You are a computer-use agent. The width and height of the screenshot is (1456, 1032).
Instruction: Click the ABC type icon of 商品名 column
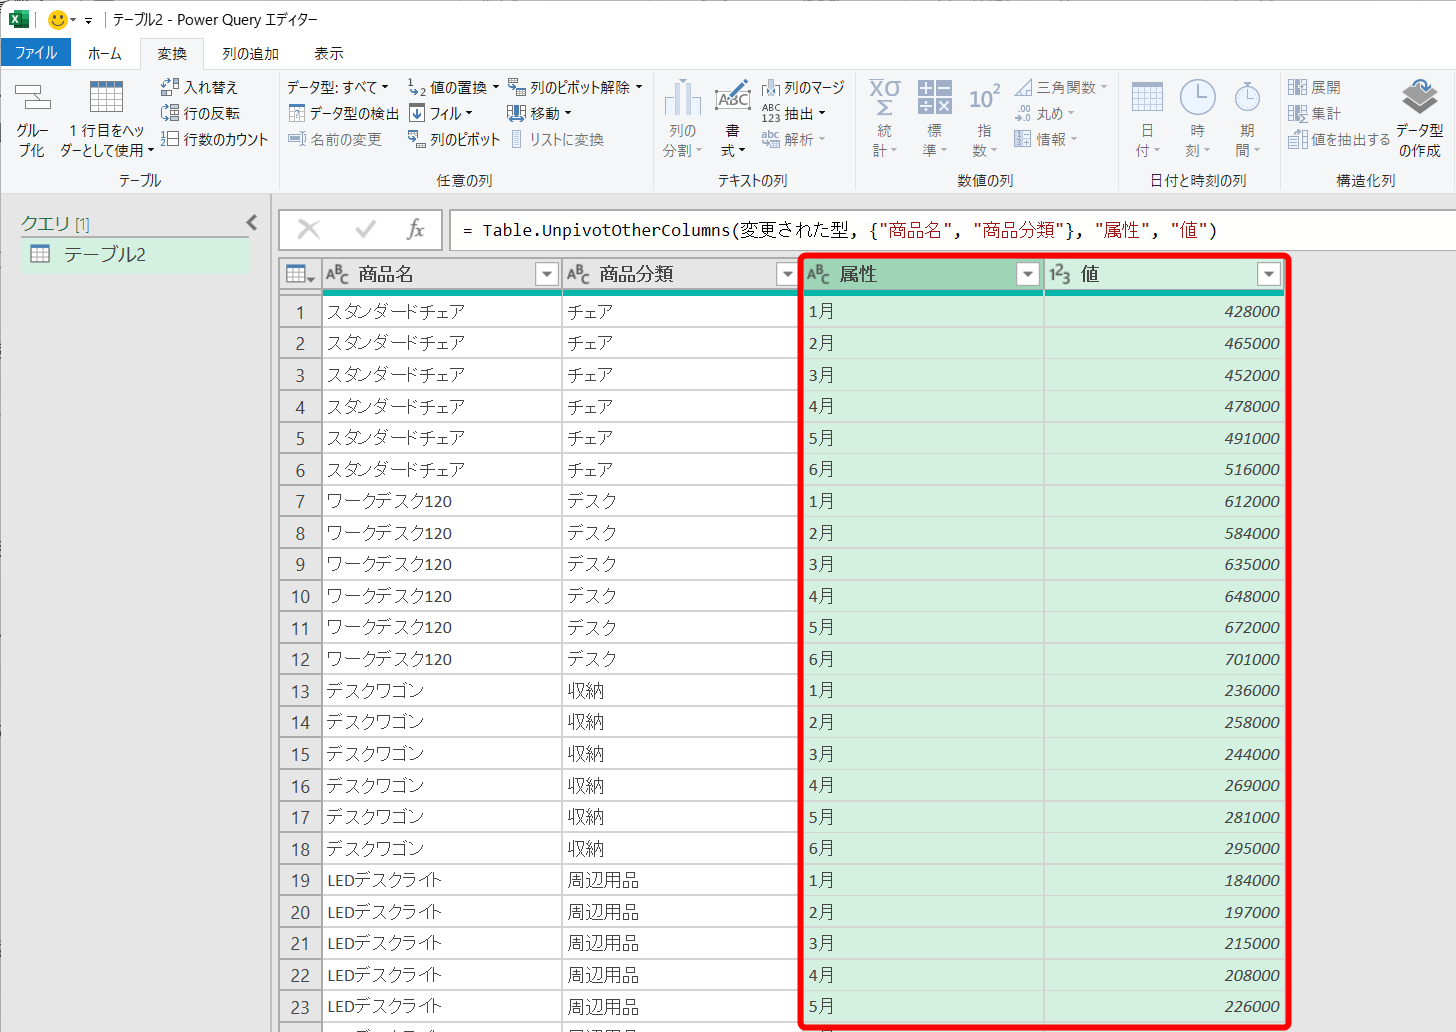coord(337,273)
